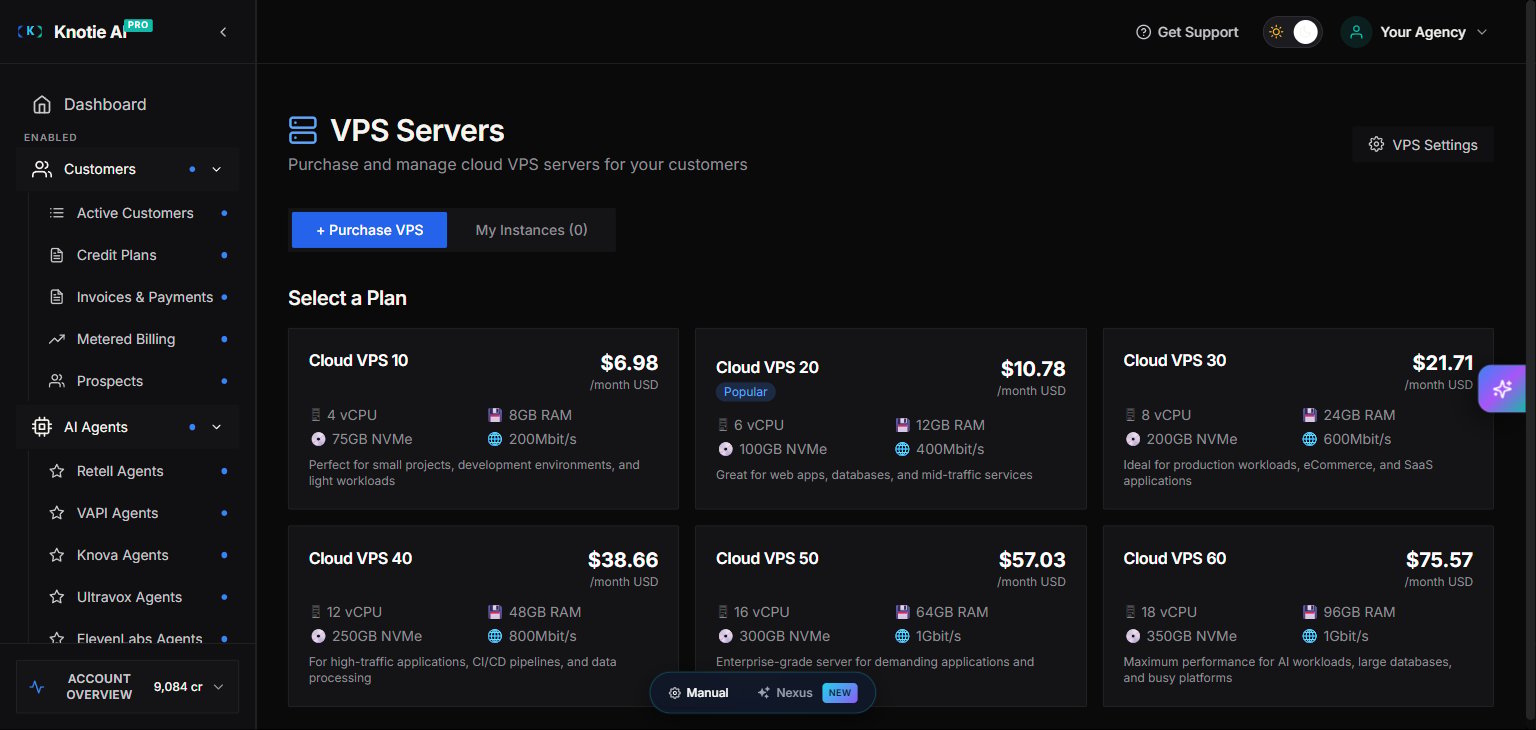Switch to Manual mode in bottom bar
The height and width of the screenshot is (730, 1536).
coord(699,693)
